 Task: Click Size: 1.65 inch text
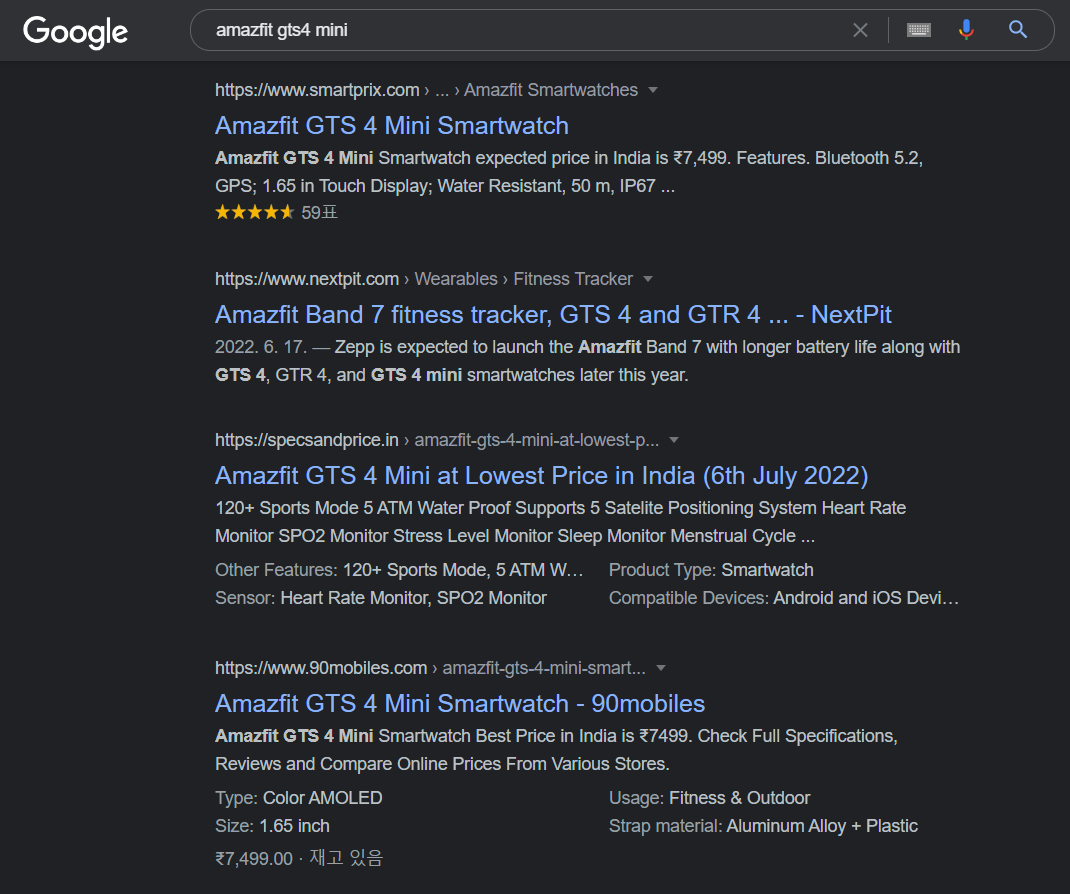click(x=272, y=826)
